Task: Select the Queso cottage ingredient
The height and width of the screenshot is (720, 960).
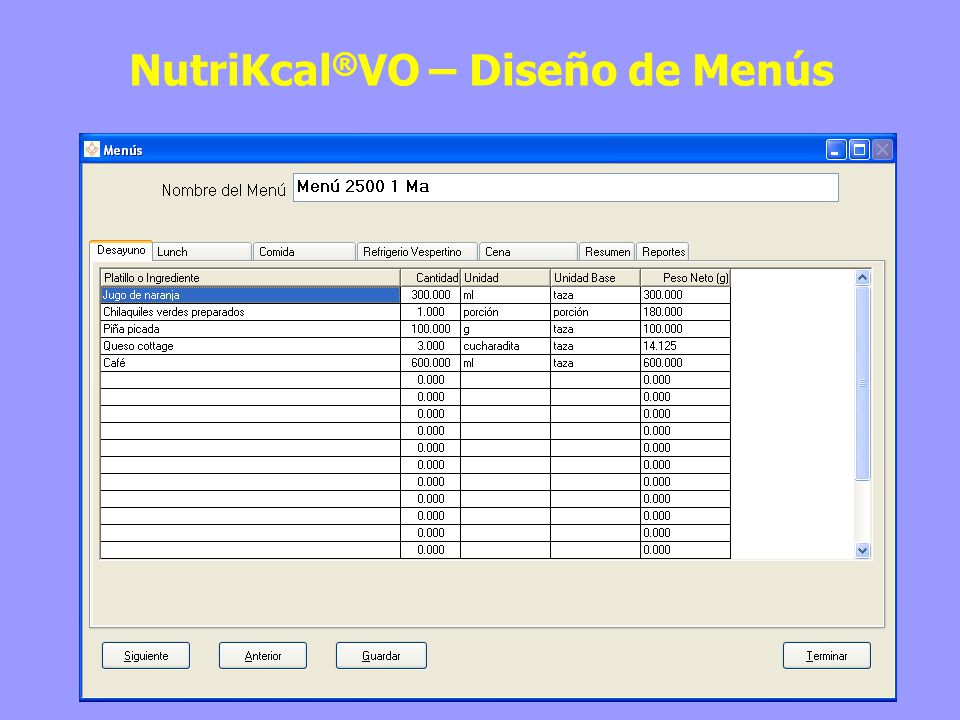Action: point(250,346)
